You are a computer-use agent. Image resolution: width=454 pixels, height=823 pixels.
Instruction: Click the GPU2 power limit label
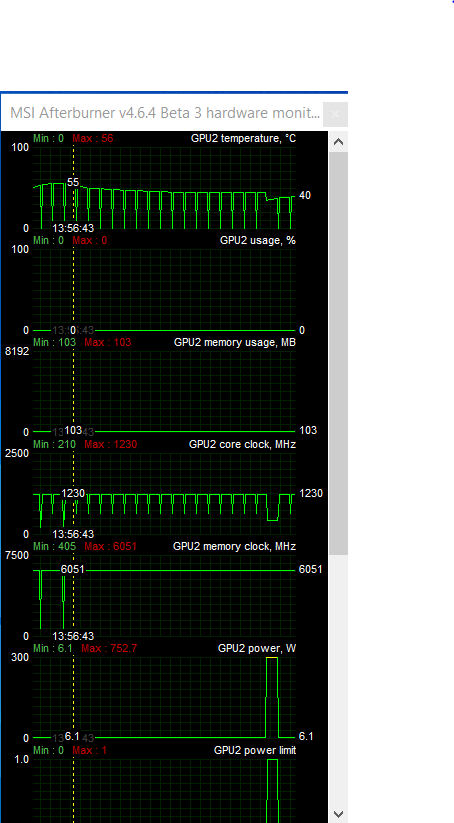coord(255,751)
